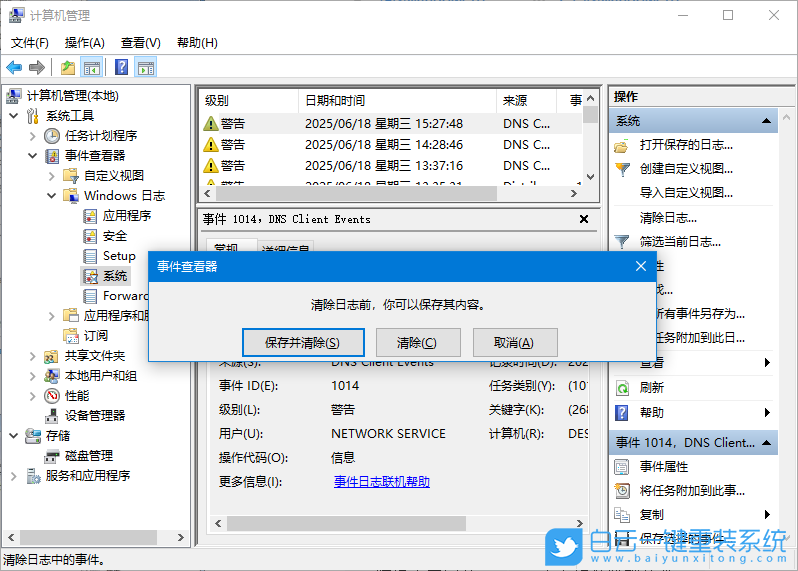Close the 事件查看器 dialog with X
This screenshot has width=798, height=571.
click(x=641, y=266)
